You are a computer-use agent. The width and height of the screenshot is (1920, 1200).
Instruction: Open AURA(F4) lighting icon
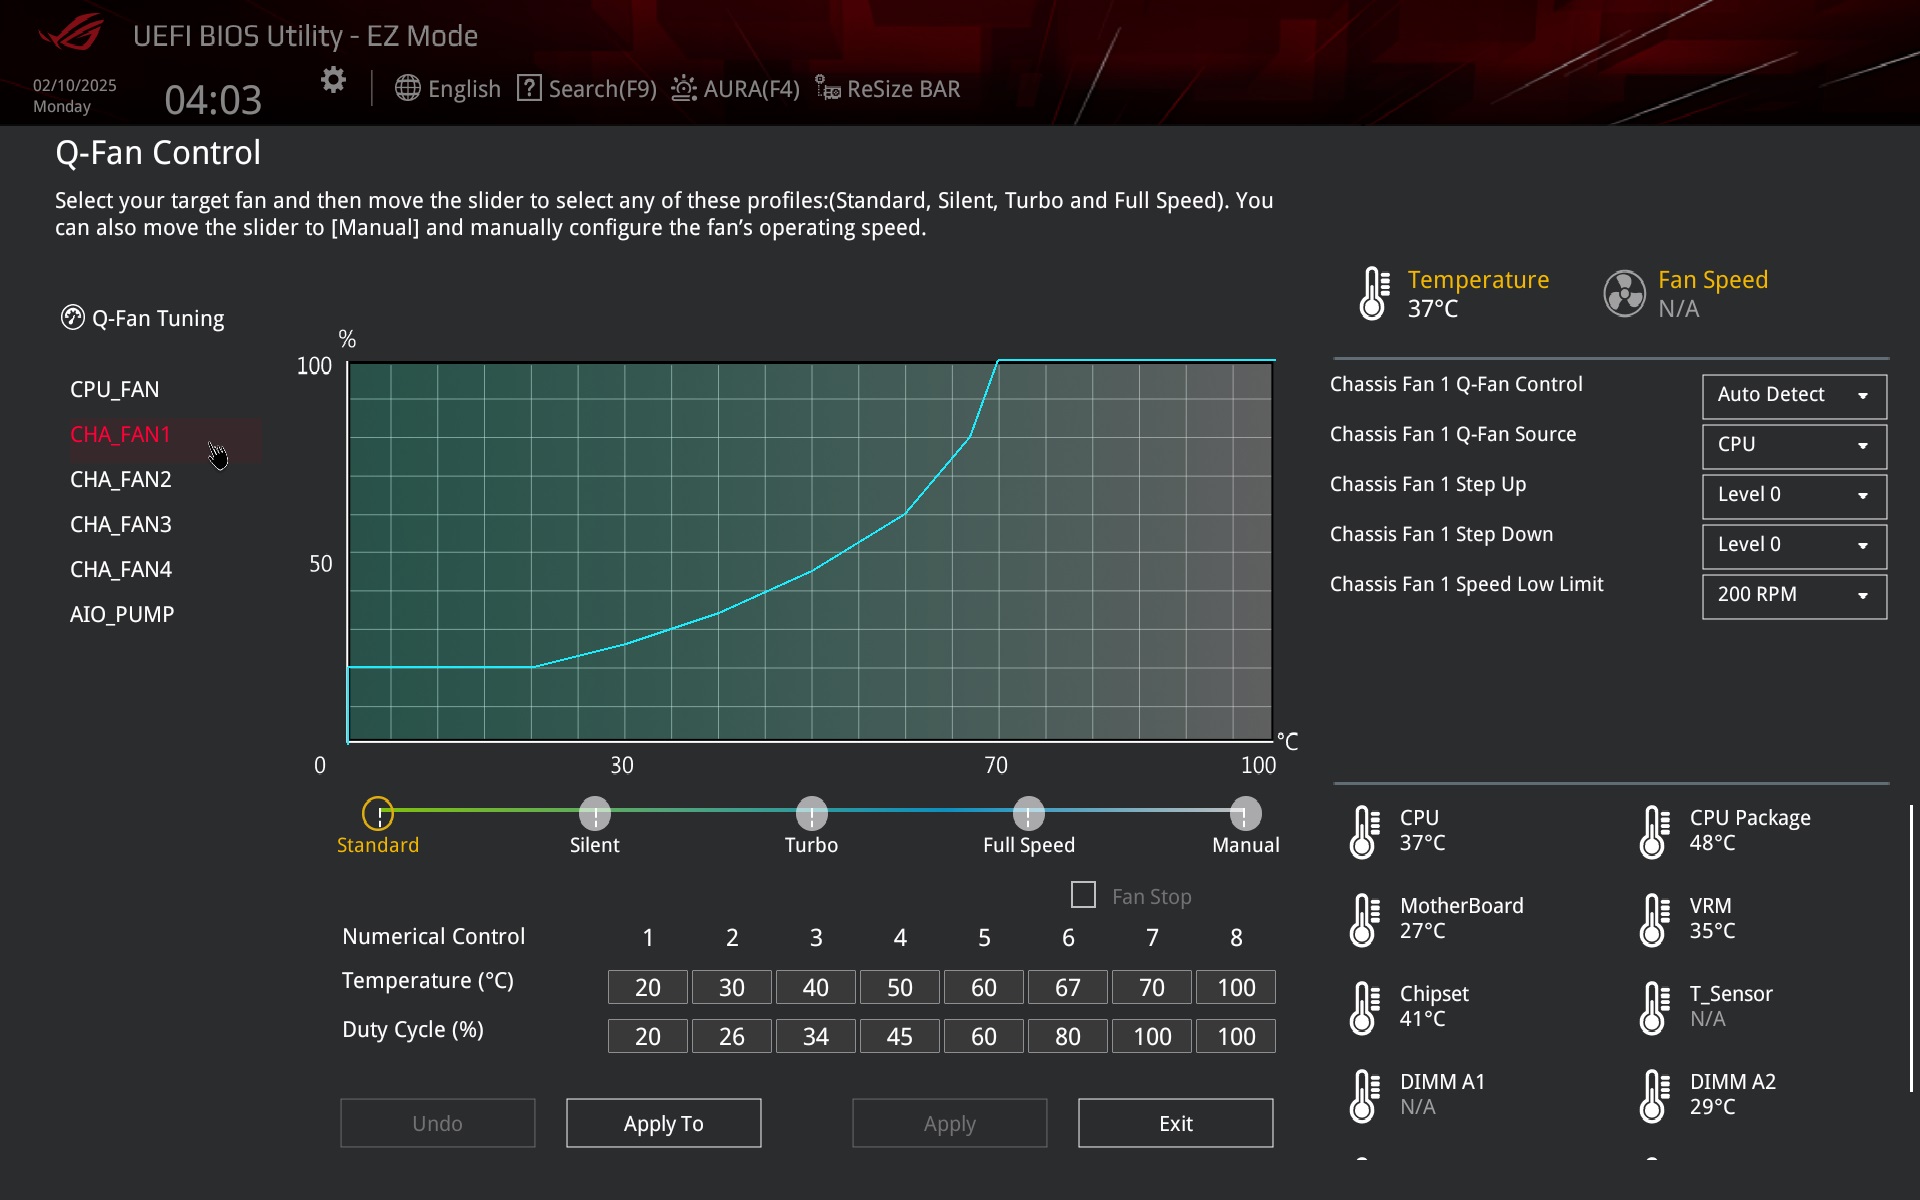click(684, 88)
